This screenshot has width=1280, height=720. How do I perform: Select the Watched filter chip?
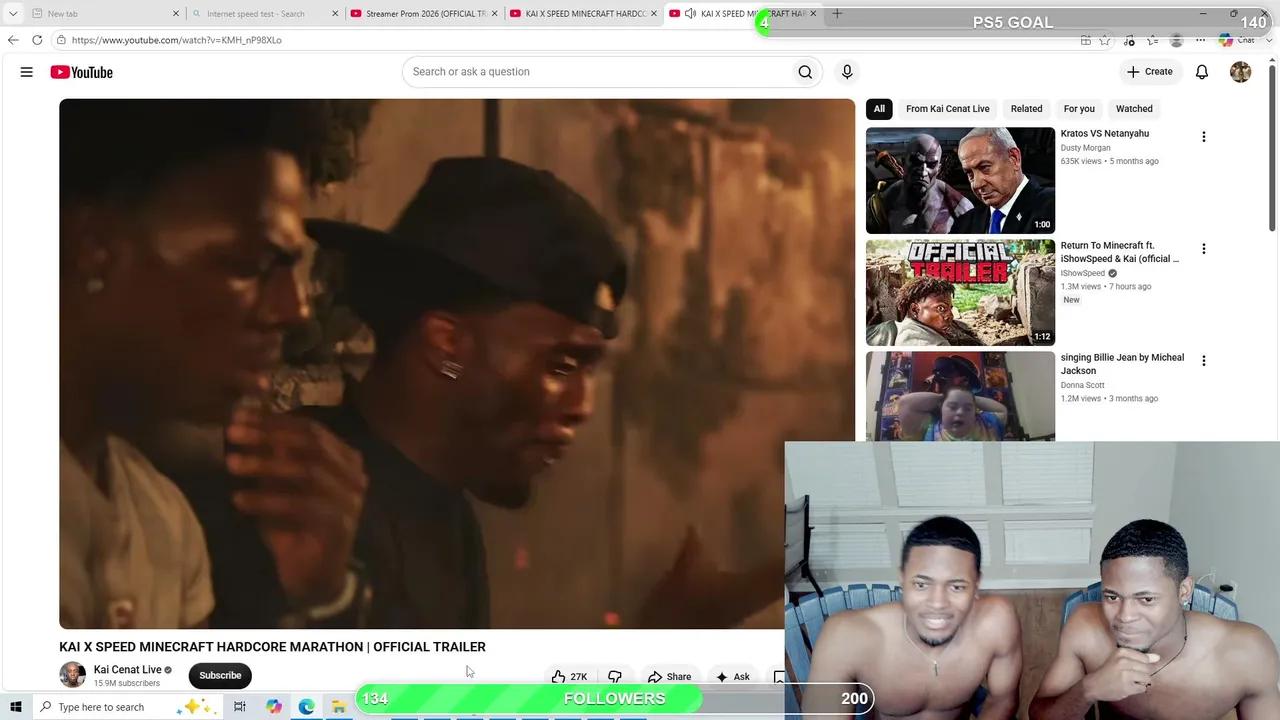tap(1134, 109)
